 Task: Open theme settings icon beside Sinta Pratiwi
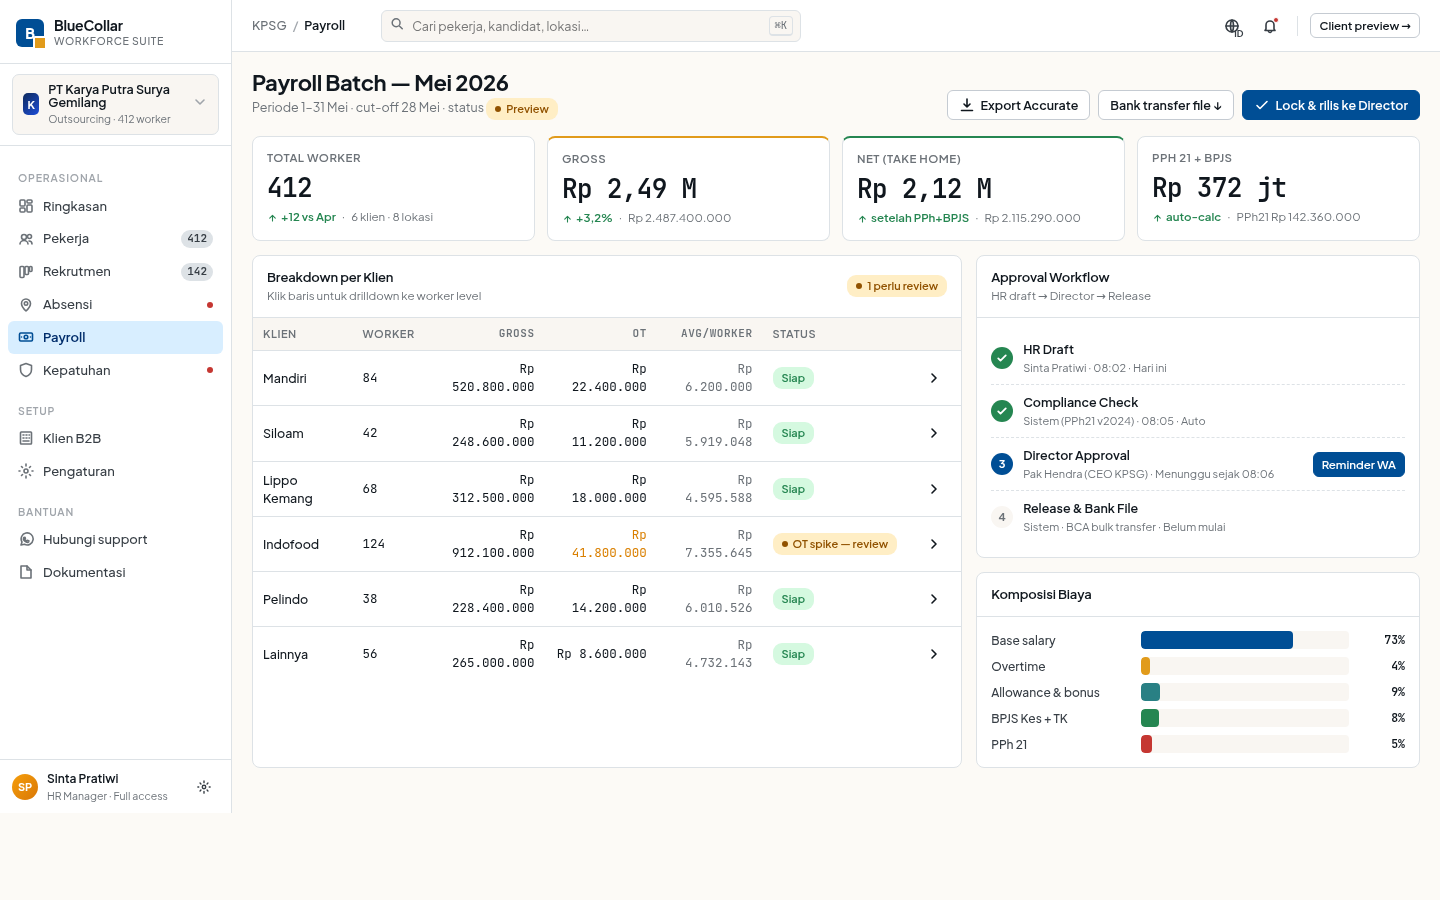click(x=204, y=787)
